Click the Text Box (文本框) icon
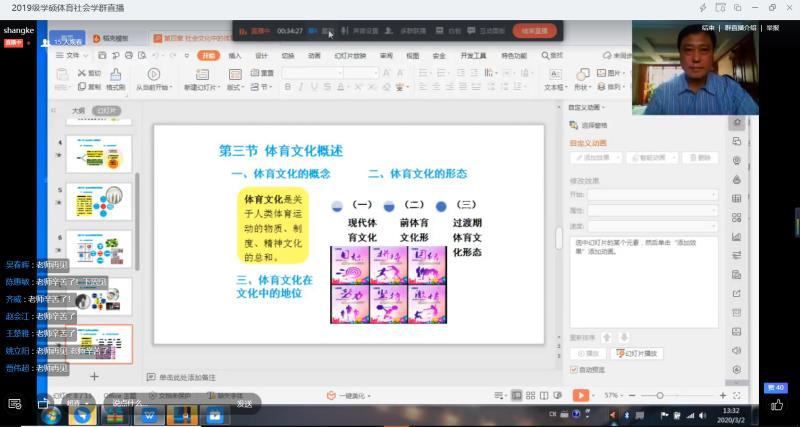Image resolution: width=800 pixels, height=427 pixels. (555, 74)
